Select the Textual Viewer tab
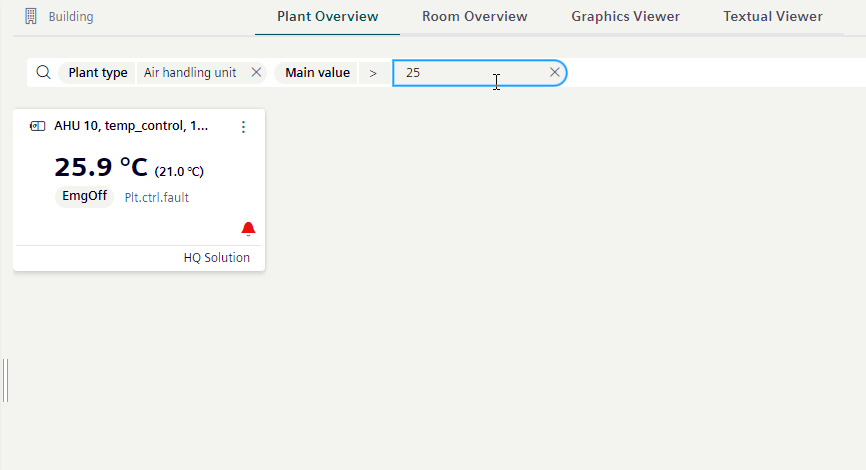 [773, 17]
